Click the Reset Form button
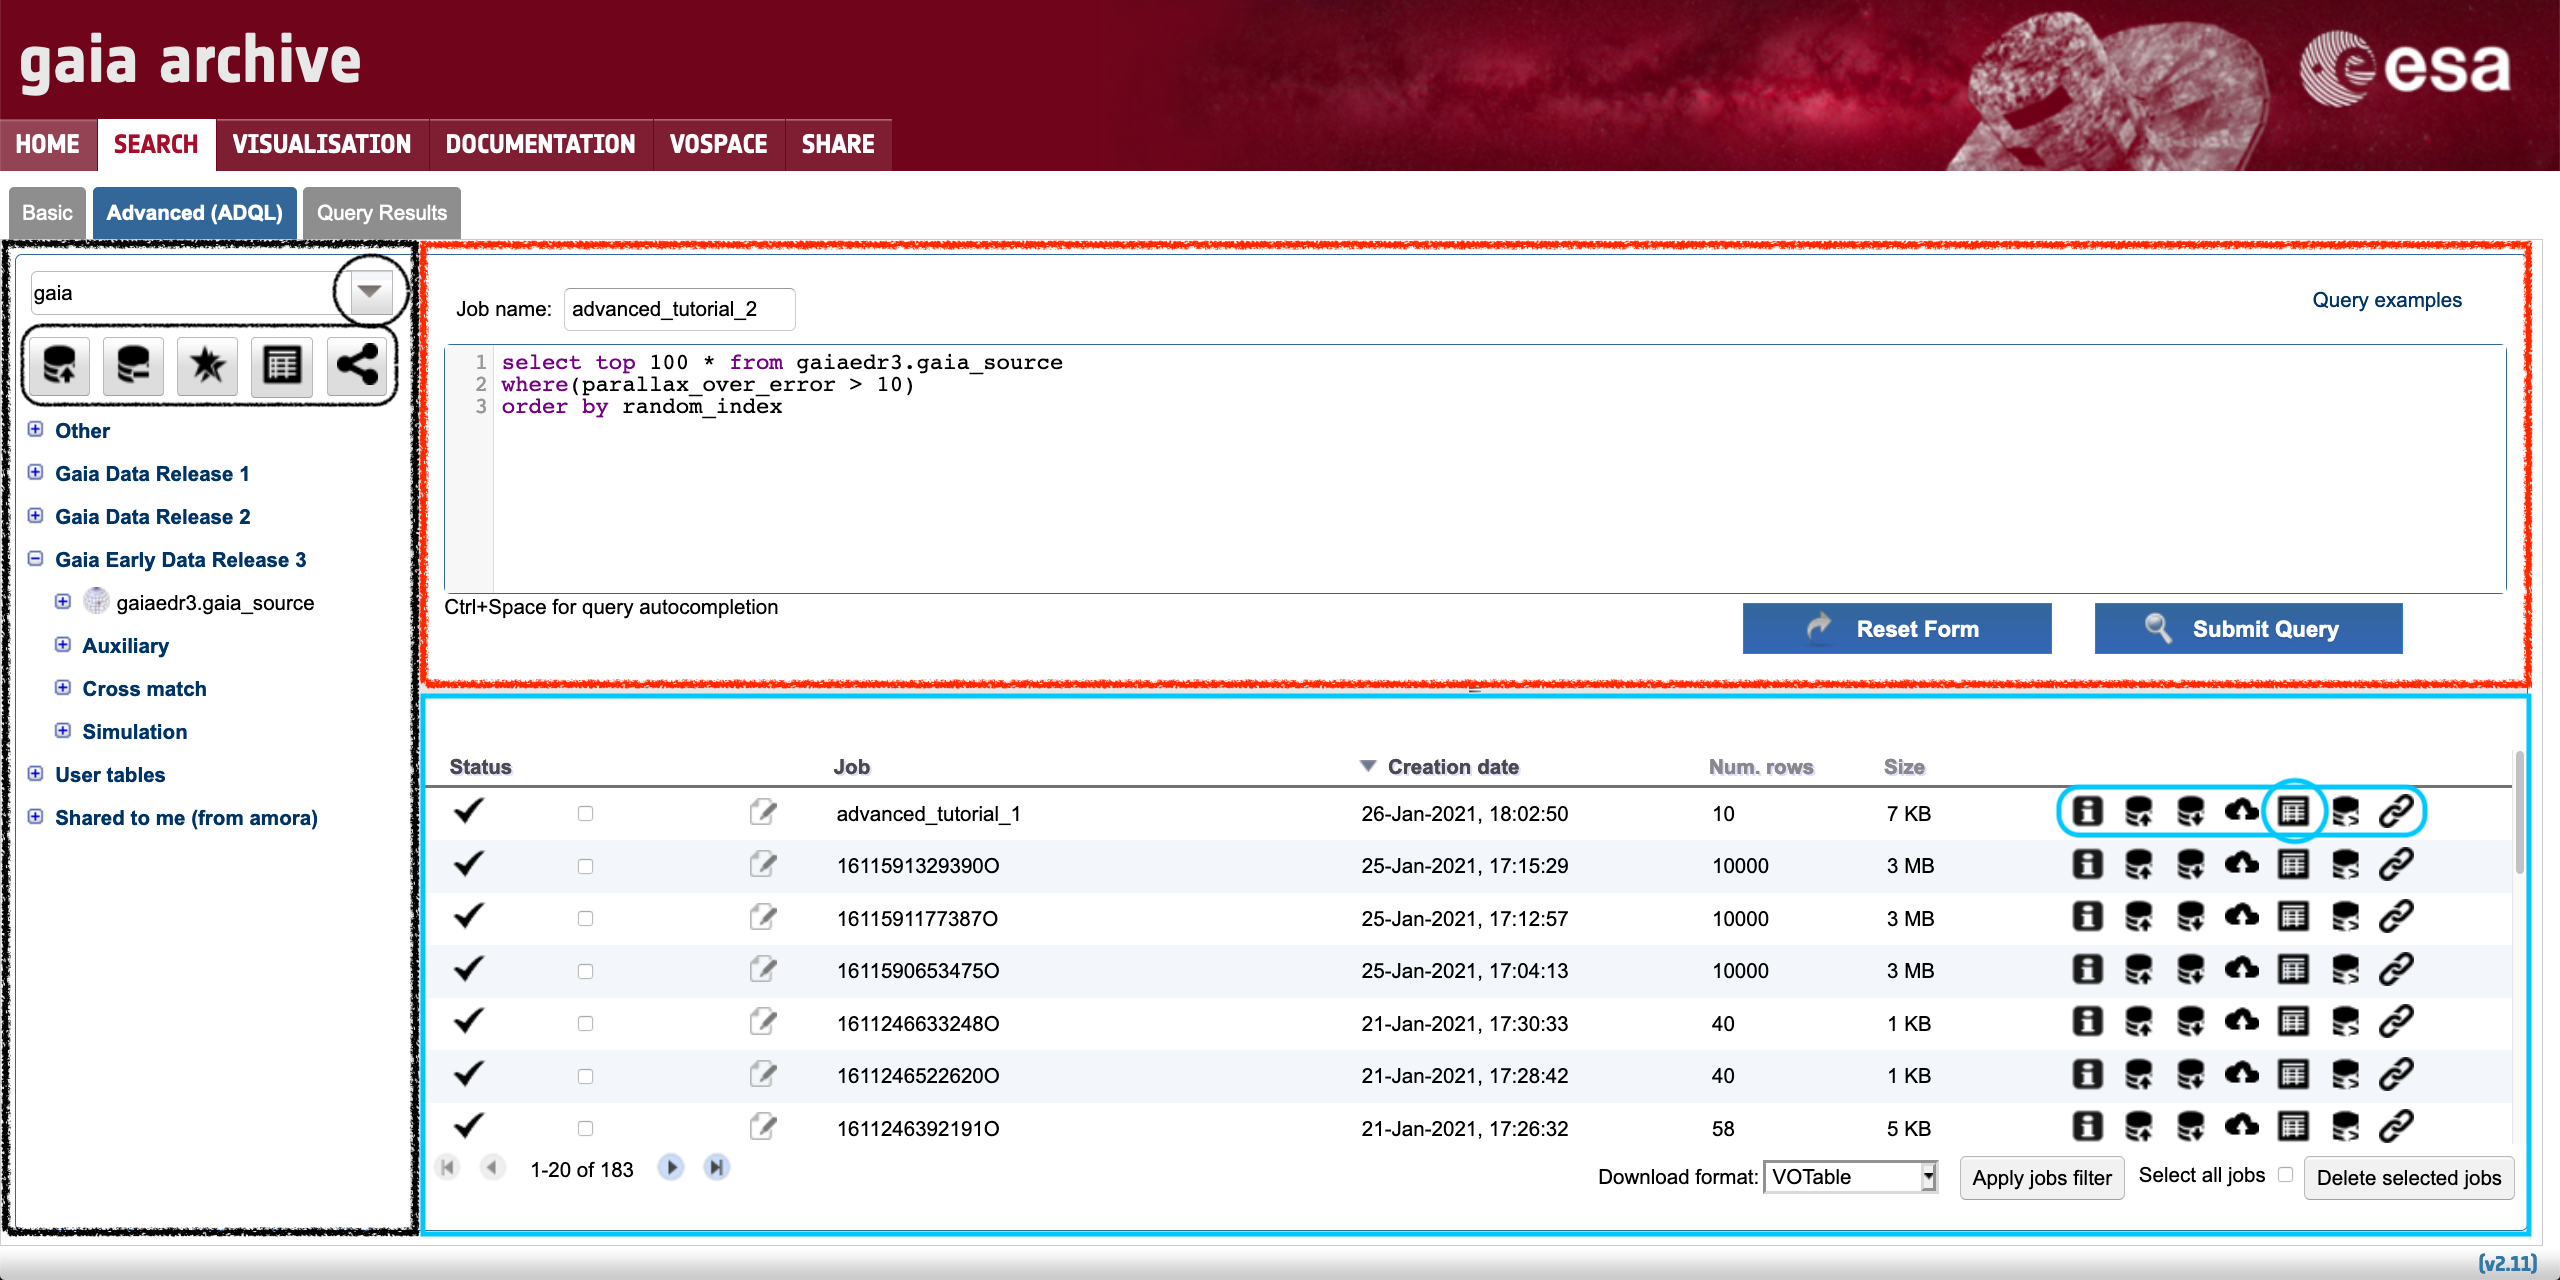This screenshot has height=1280, width=2560. pyautogui.click(x=1897, y=629)
